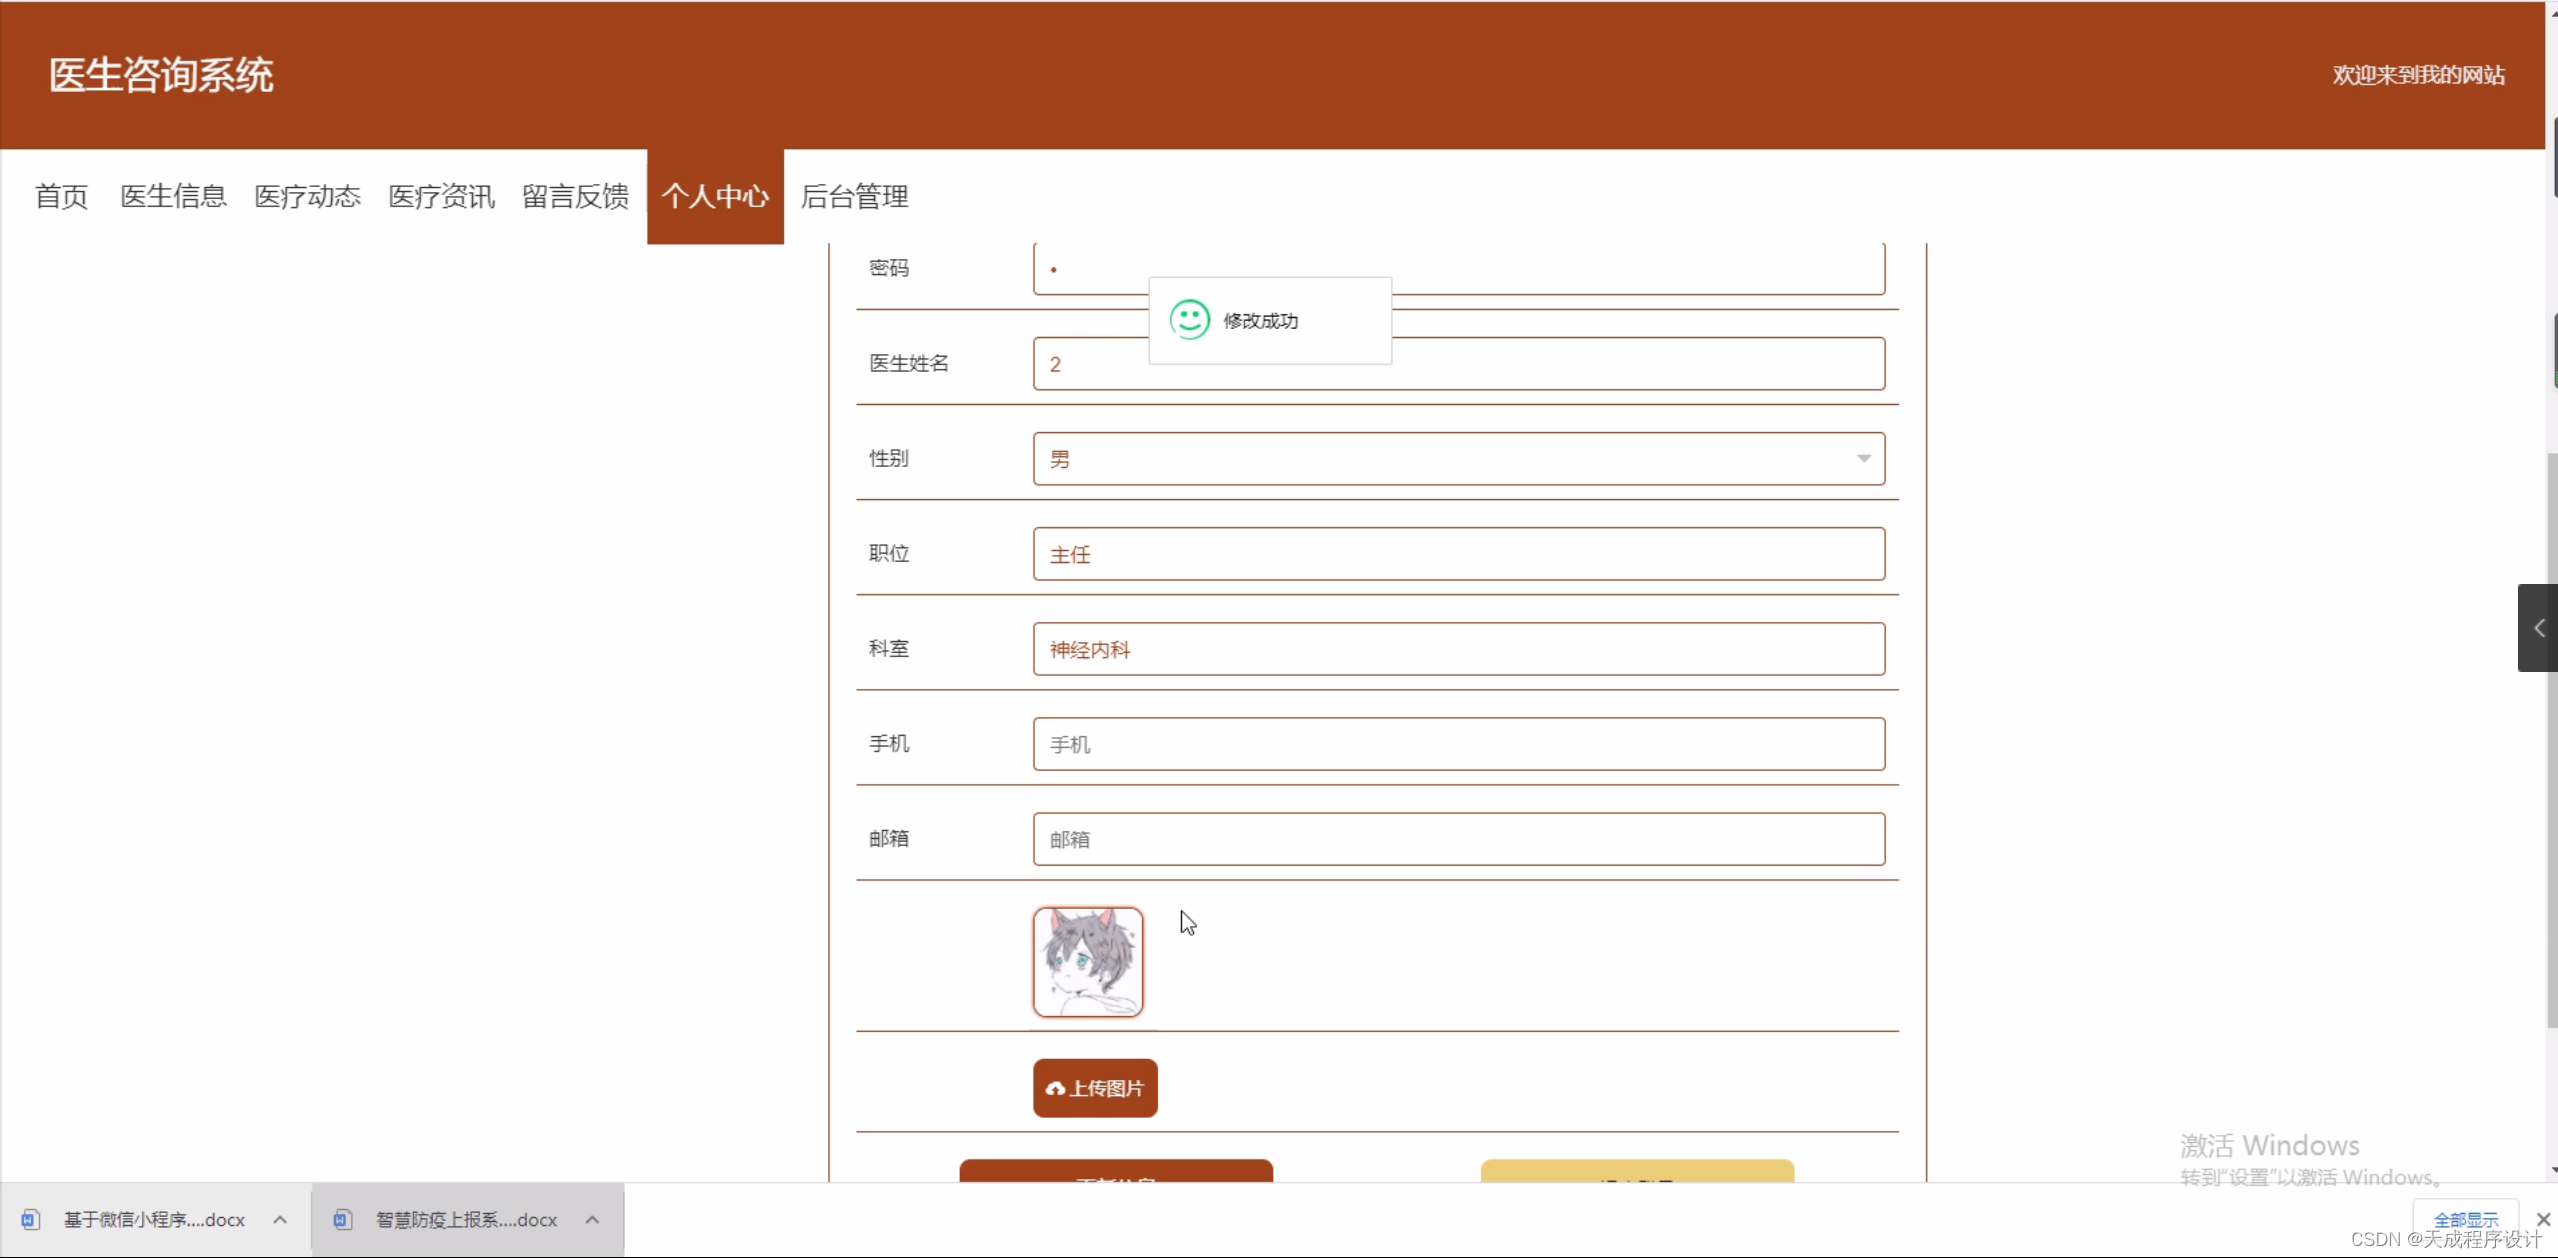The image size is (2558, 1258).
Task: Click the Word icon of 智慧防疫上报系...docx download
Action: point(343,1219)
